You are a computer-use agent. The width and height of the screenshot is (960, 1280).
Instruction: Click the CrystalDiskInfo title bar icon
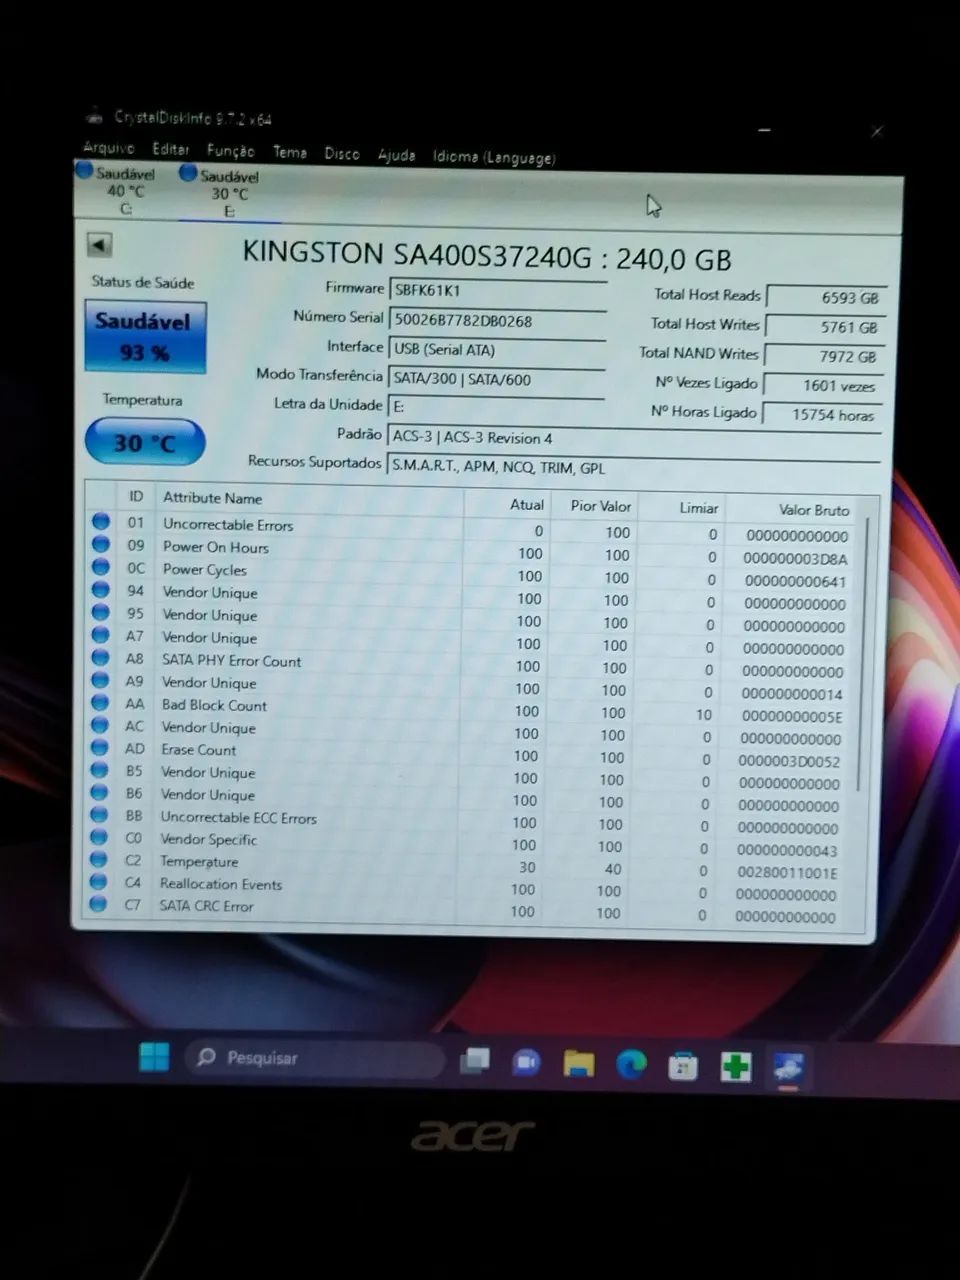94,115
